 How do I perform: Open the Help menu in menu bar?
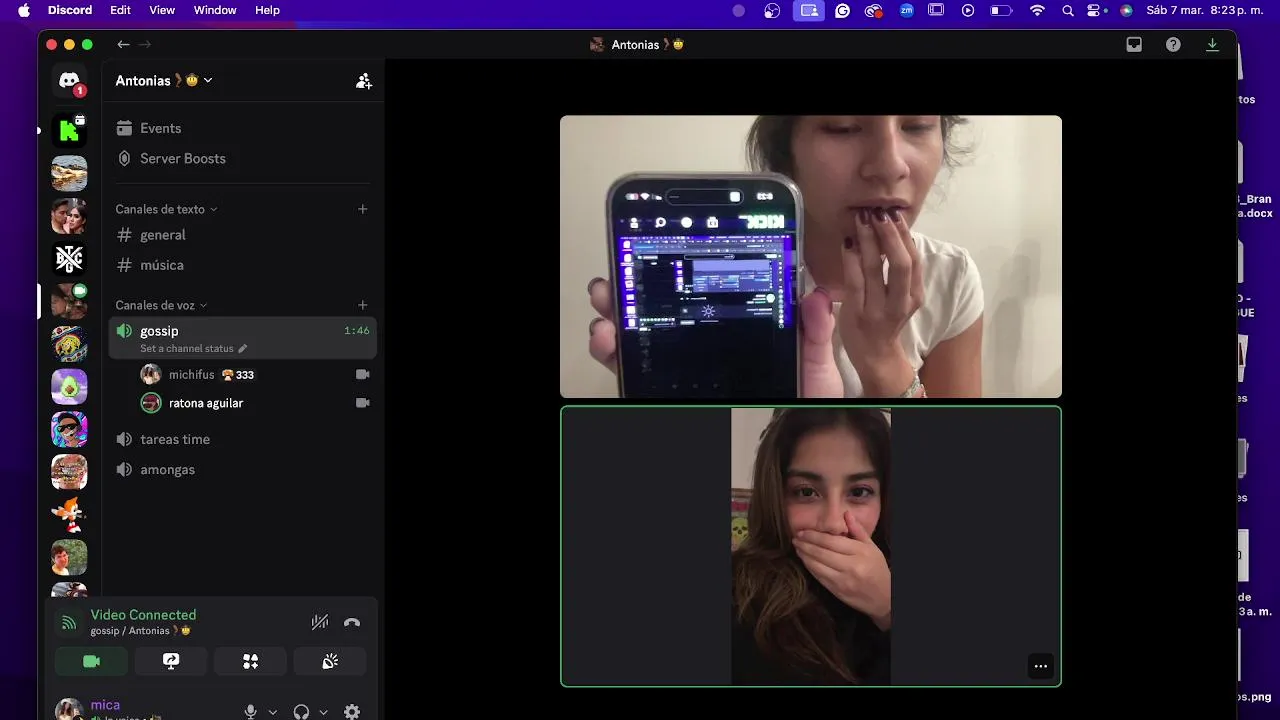(x=267, y=10)
